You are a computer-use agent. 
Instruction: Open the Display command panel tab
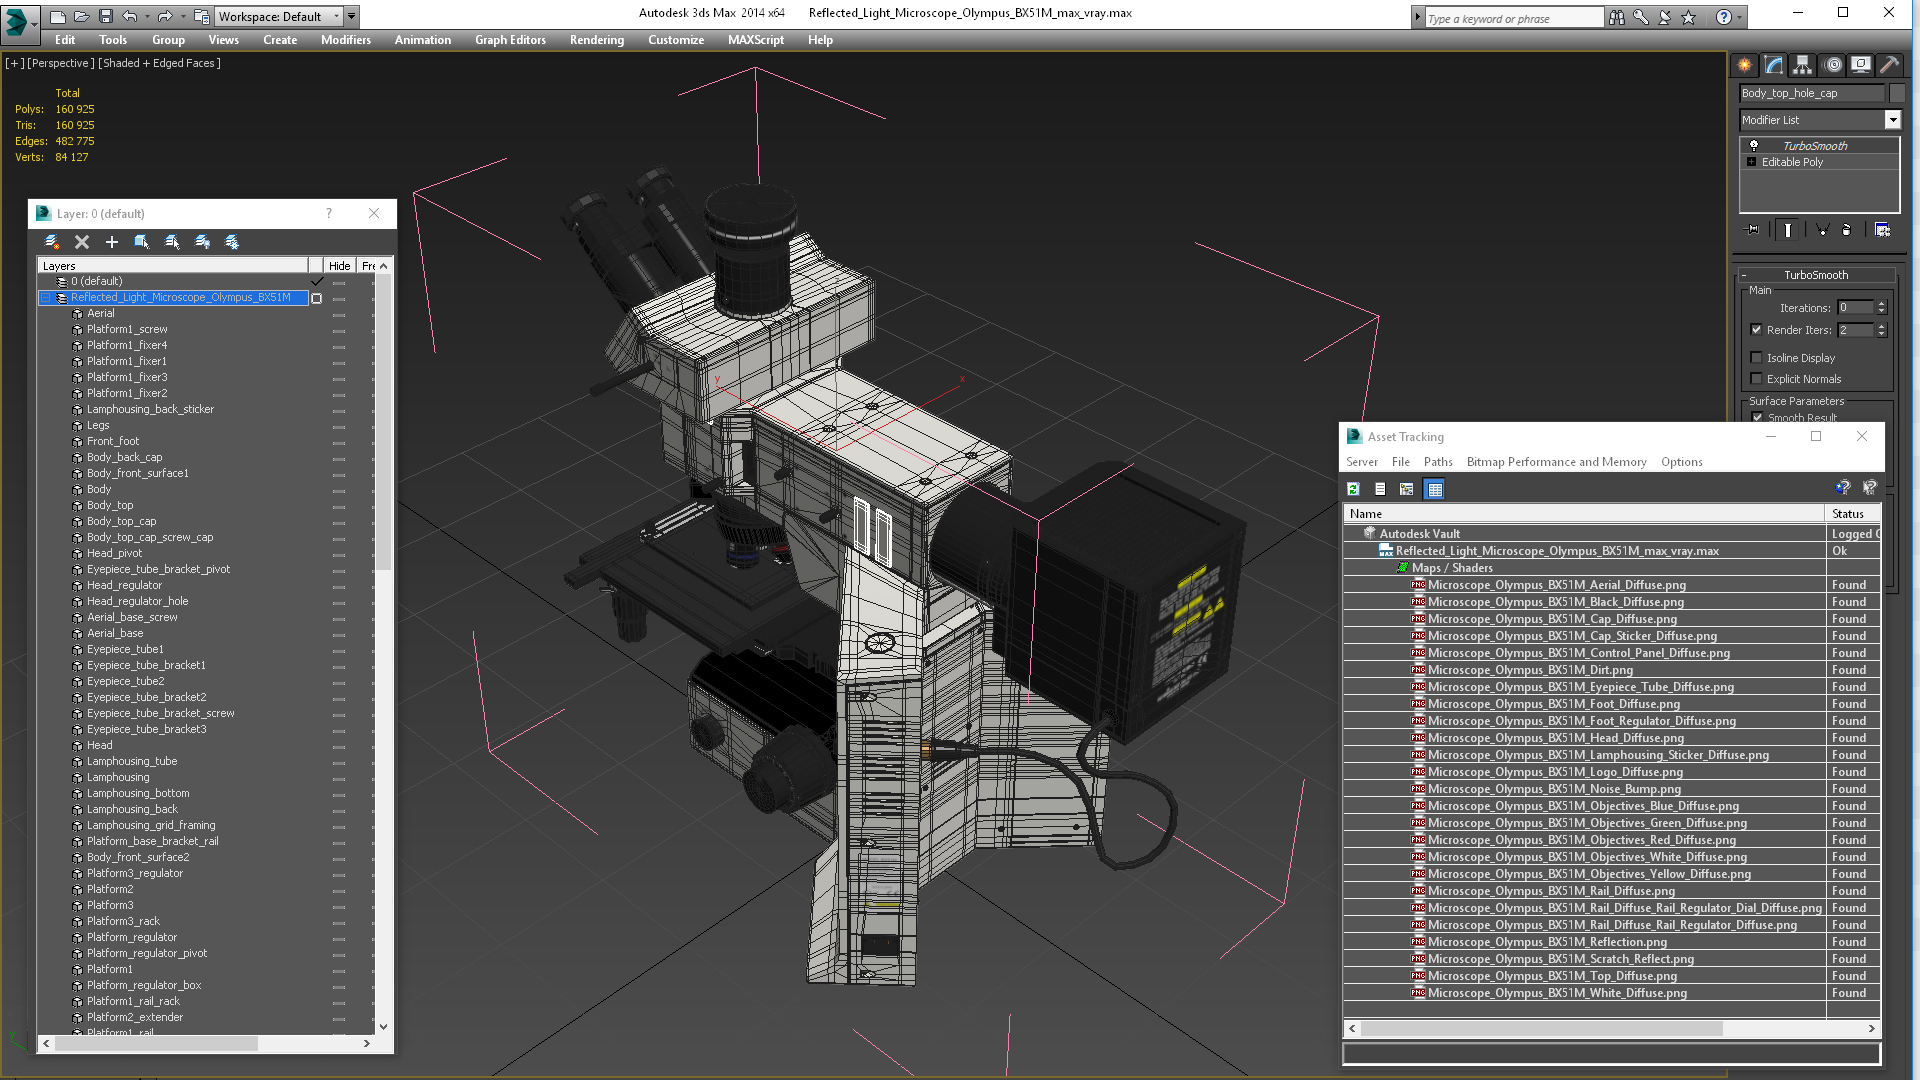pyautogui.click(x=1861, y=65)
